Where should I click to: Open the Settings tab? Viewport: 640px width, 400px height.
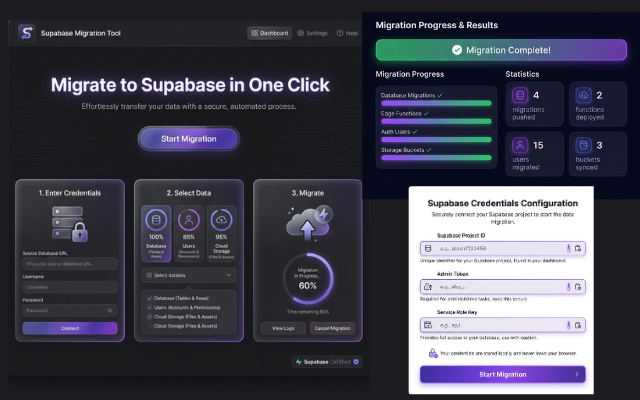tap(312, 33)
